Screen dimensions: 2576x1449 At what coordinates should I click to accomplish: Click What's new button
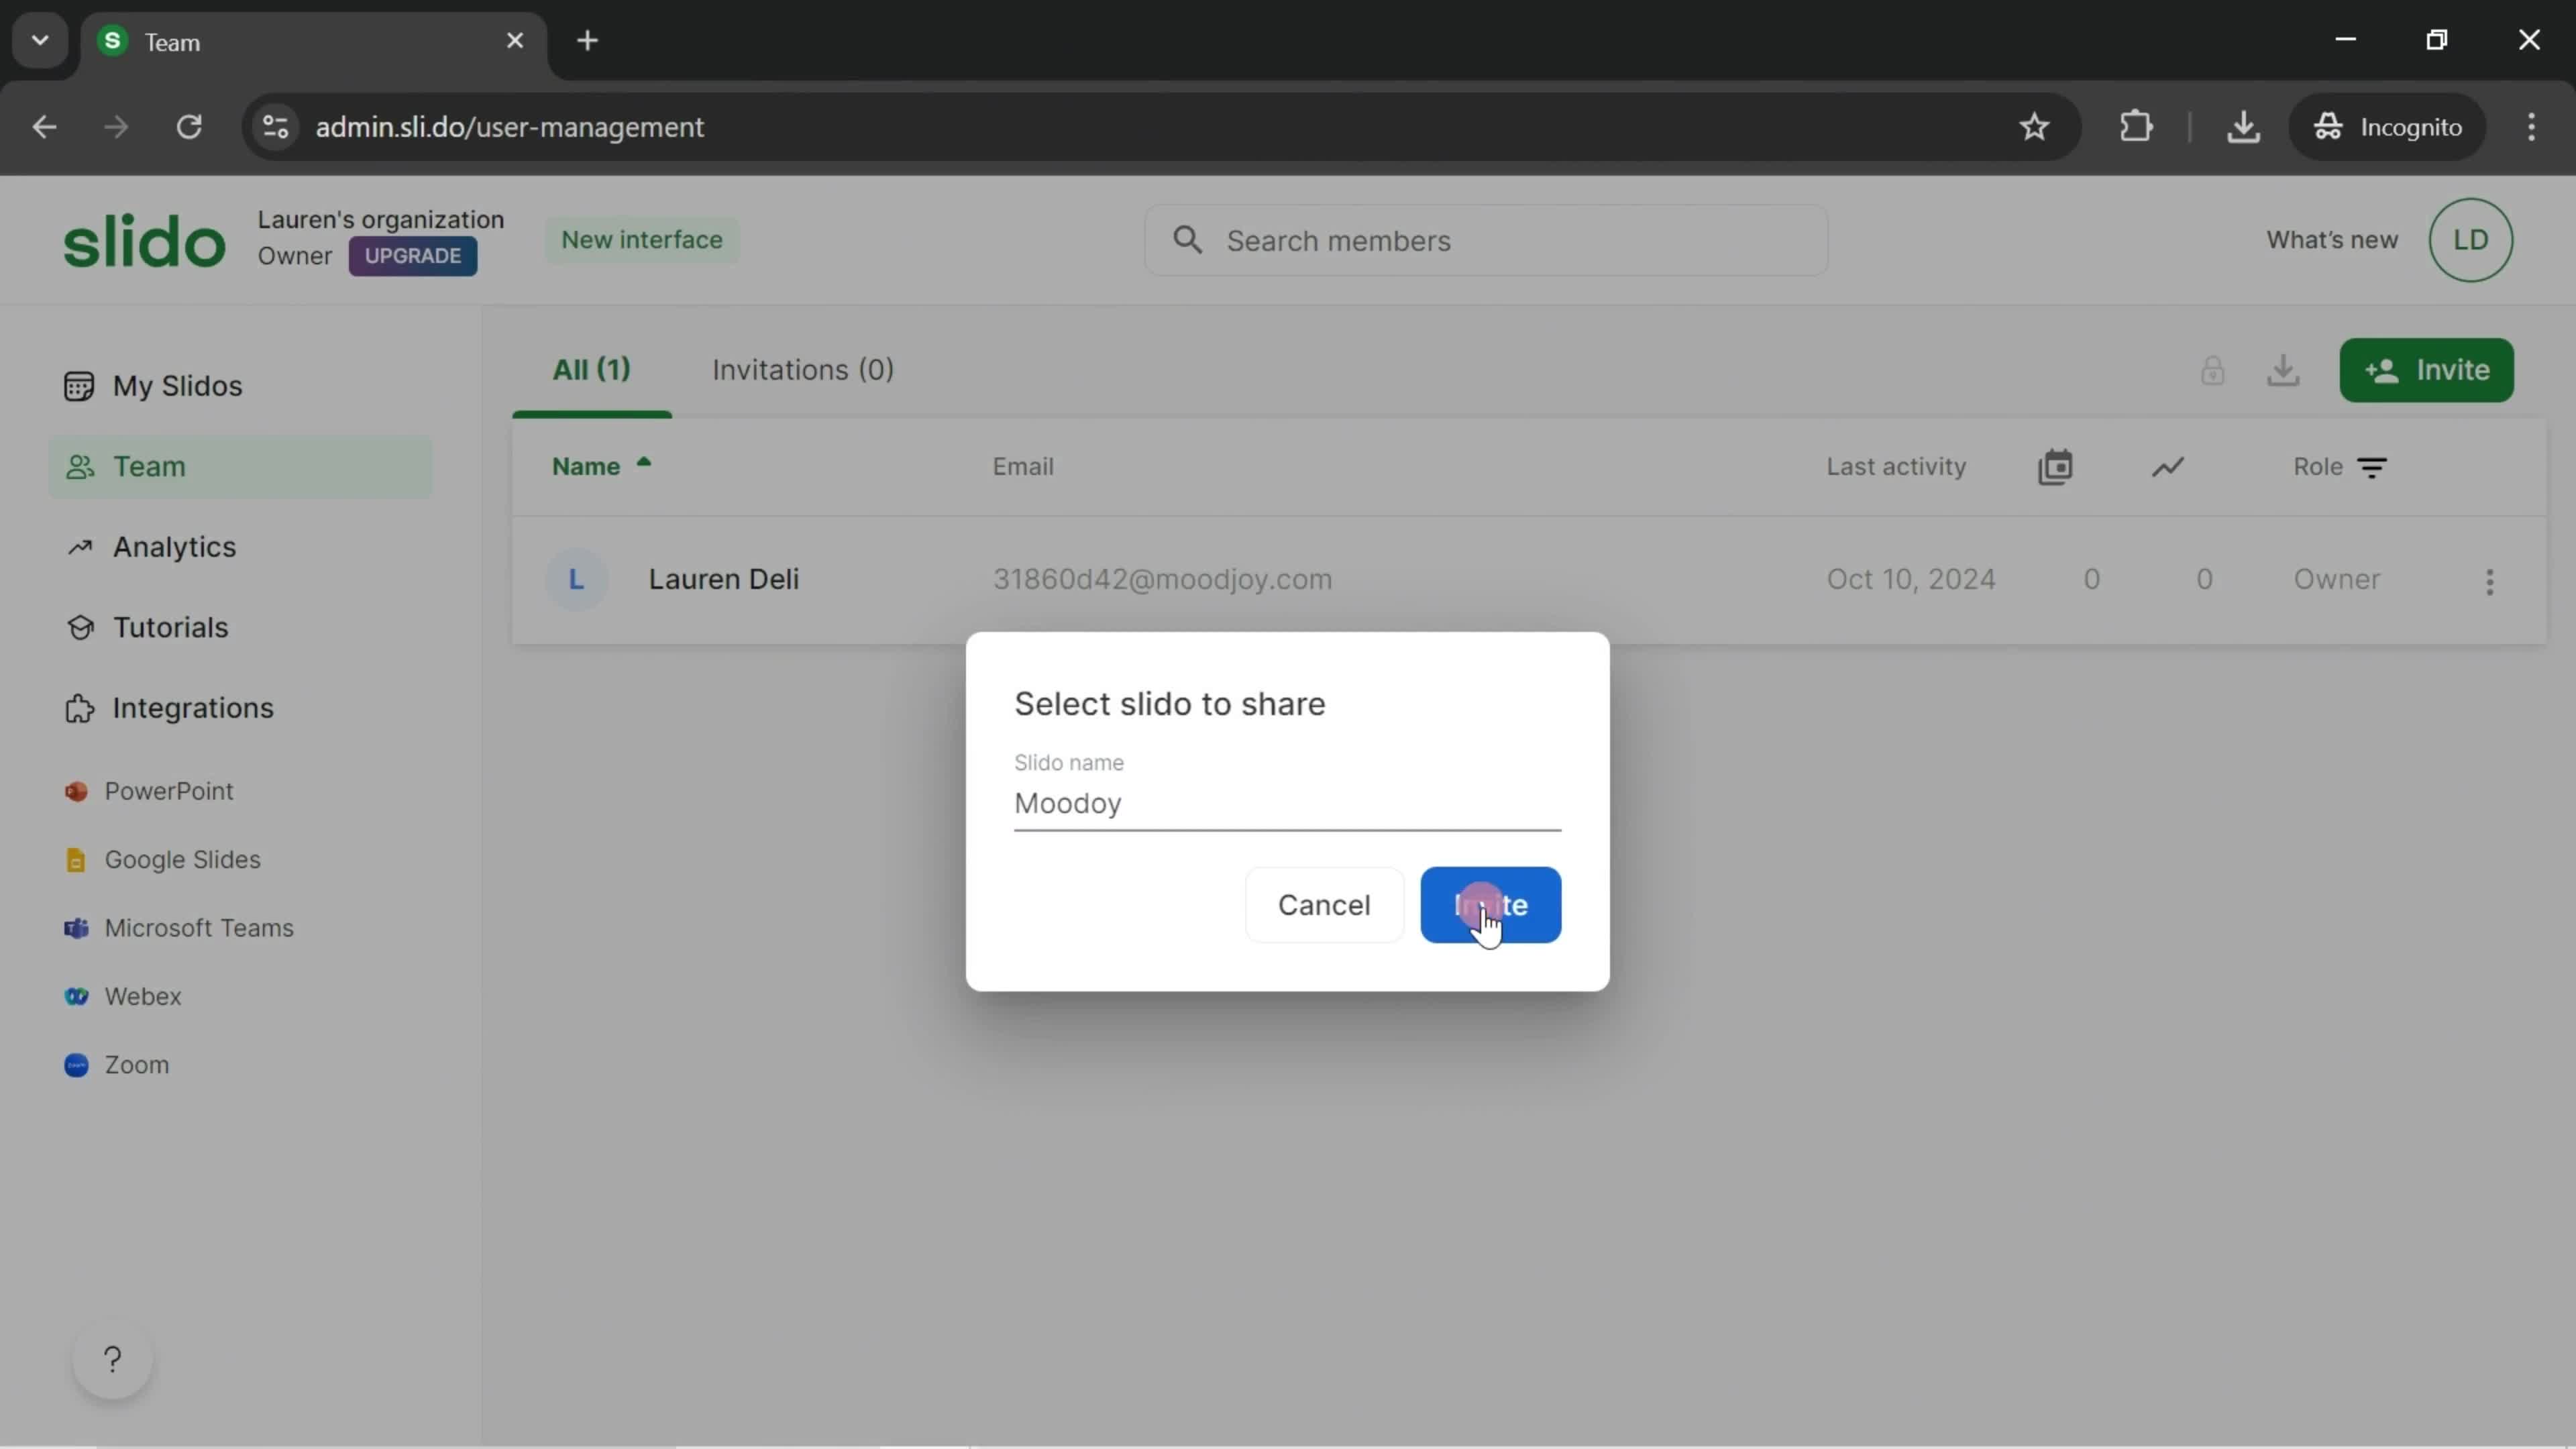pos(2332,239)
